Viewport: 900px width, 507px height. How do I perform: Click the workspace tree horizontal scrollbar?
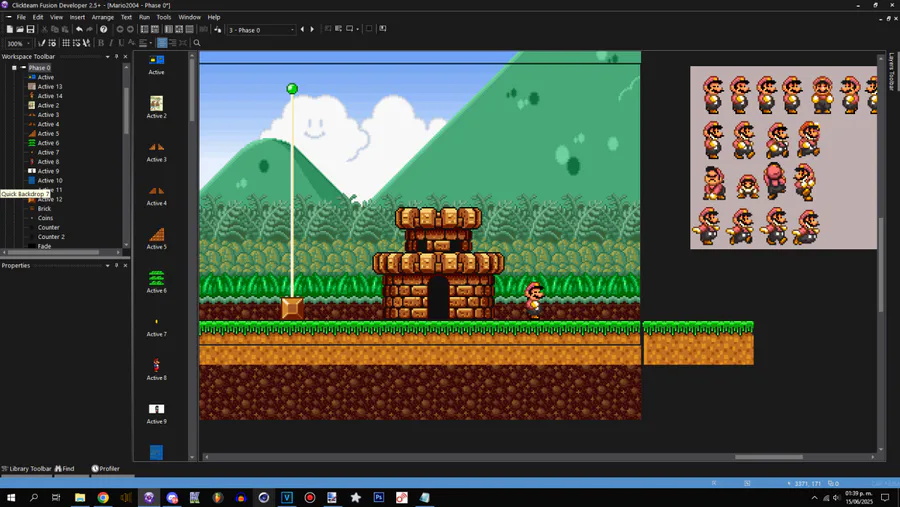[53, 252]
